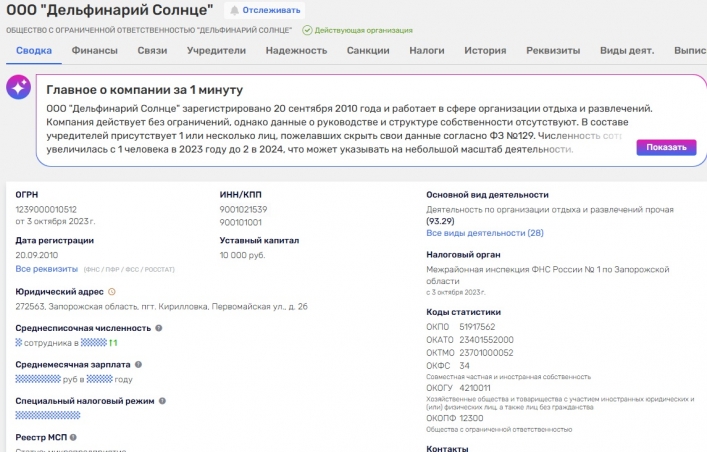Click help icon beside Реестр МСП

pos(72,437)
